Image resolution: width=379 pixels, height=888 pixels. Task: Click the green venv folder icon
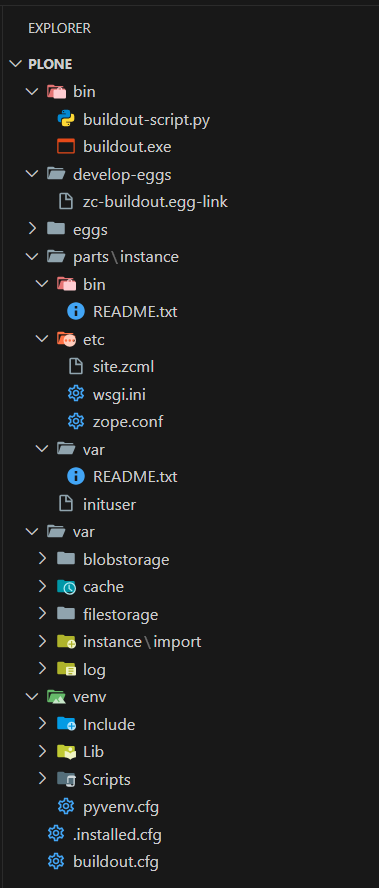click(56, 697)
